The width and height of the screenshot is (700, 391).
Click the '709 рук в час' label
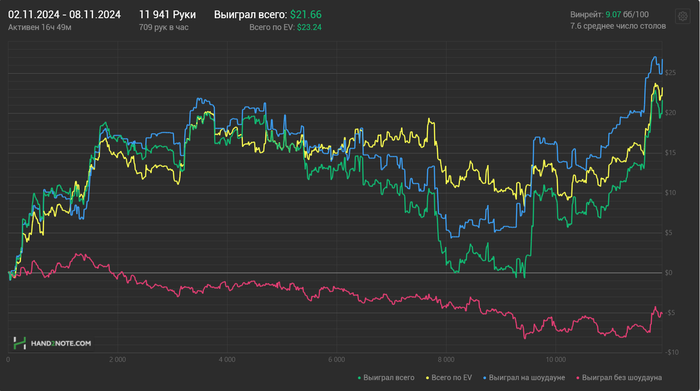click(x=163, y=27)
